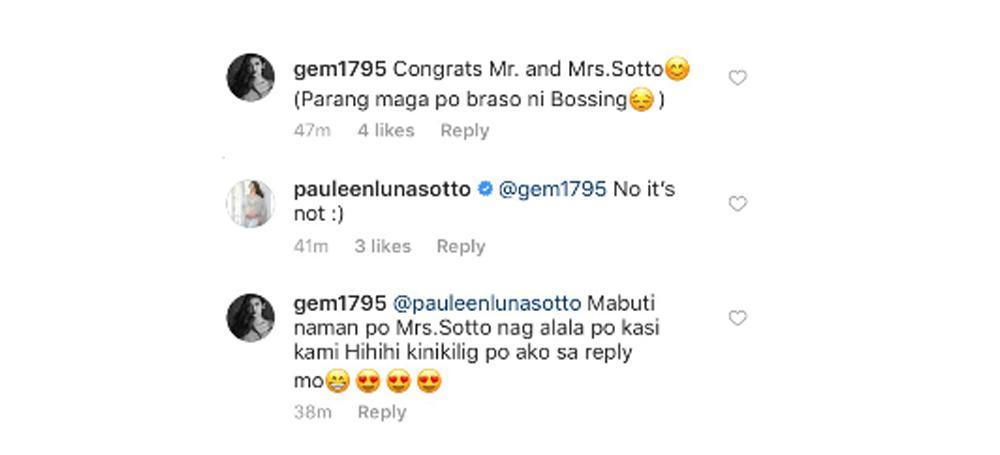This screenshot has height=455, width=1000.
Task: Reply to the comment with 4 likes
Action: [465, 131]
